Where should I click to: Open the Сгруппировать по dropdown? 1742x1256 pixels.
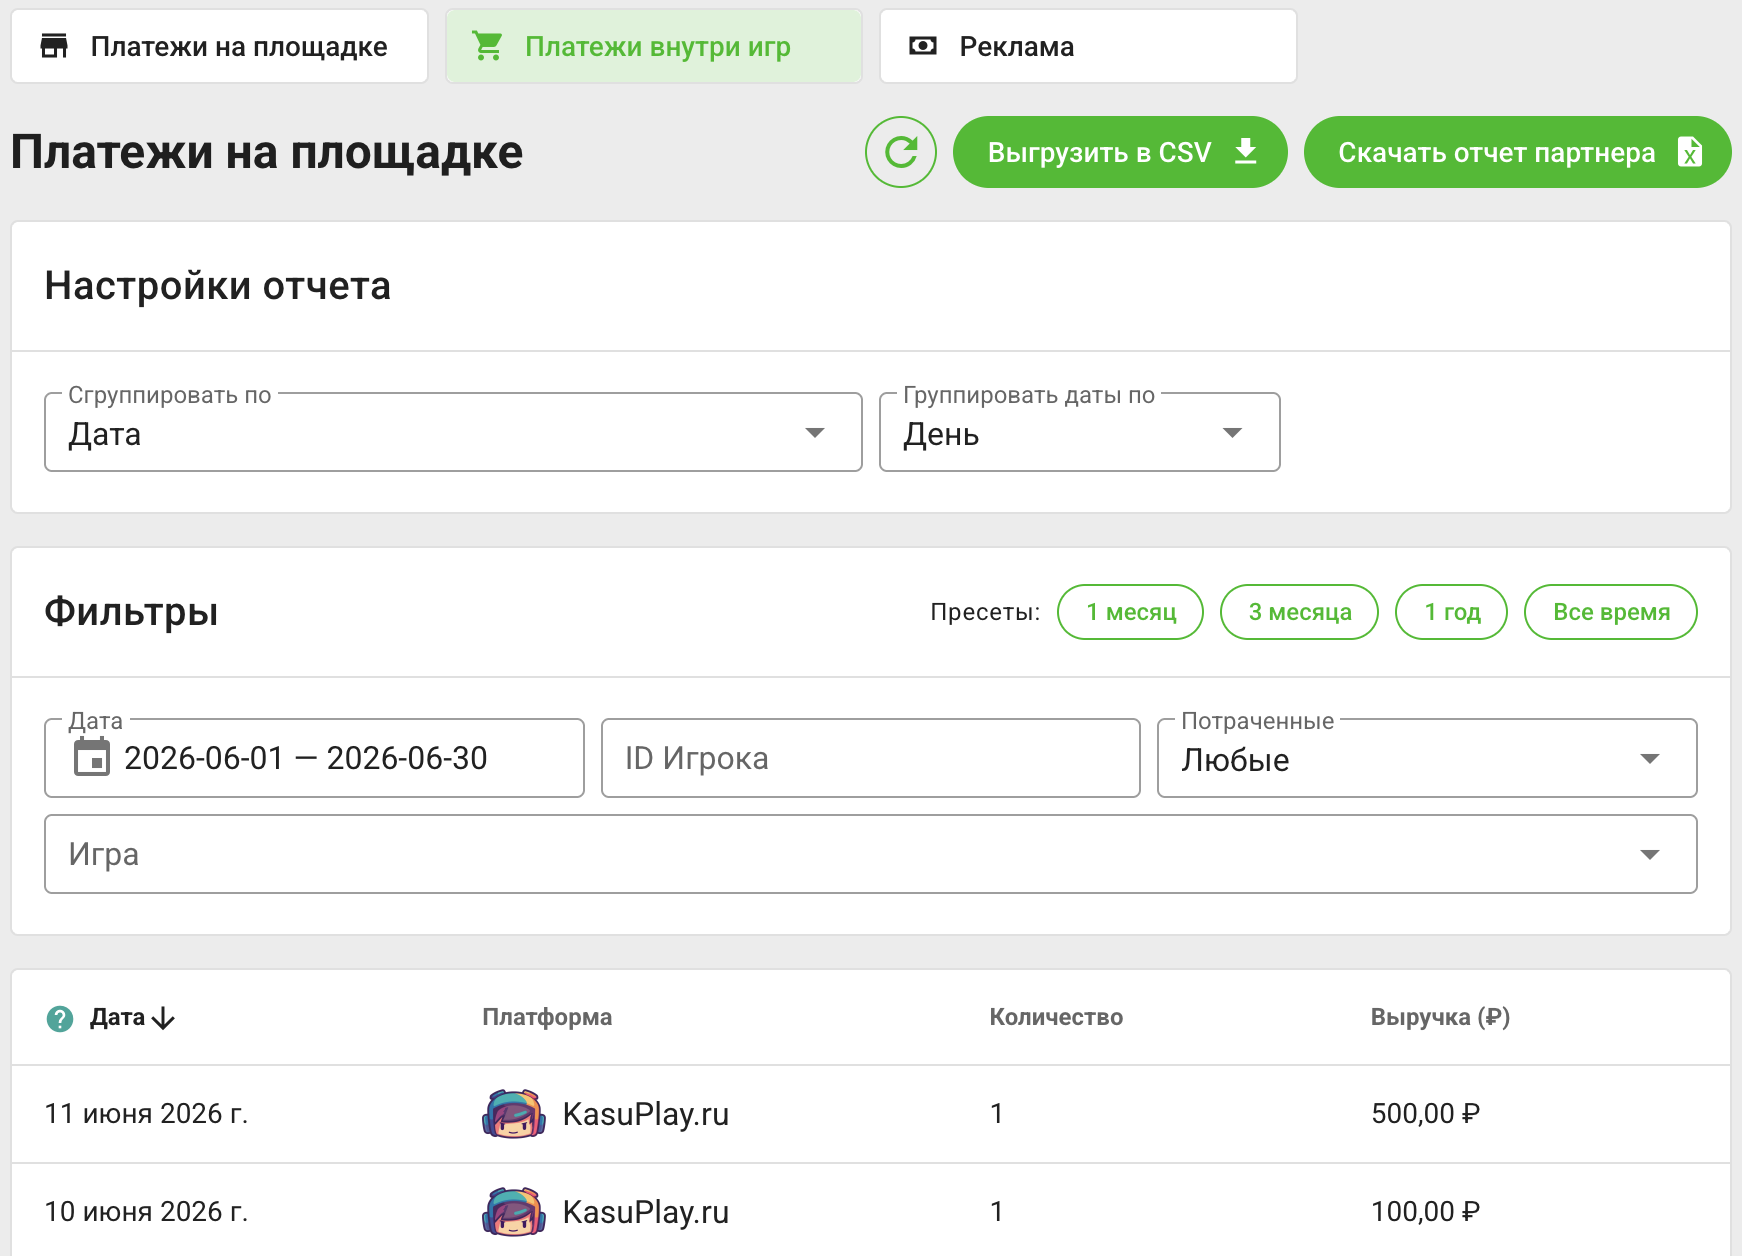[x=453, y=432]
